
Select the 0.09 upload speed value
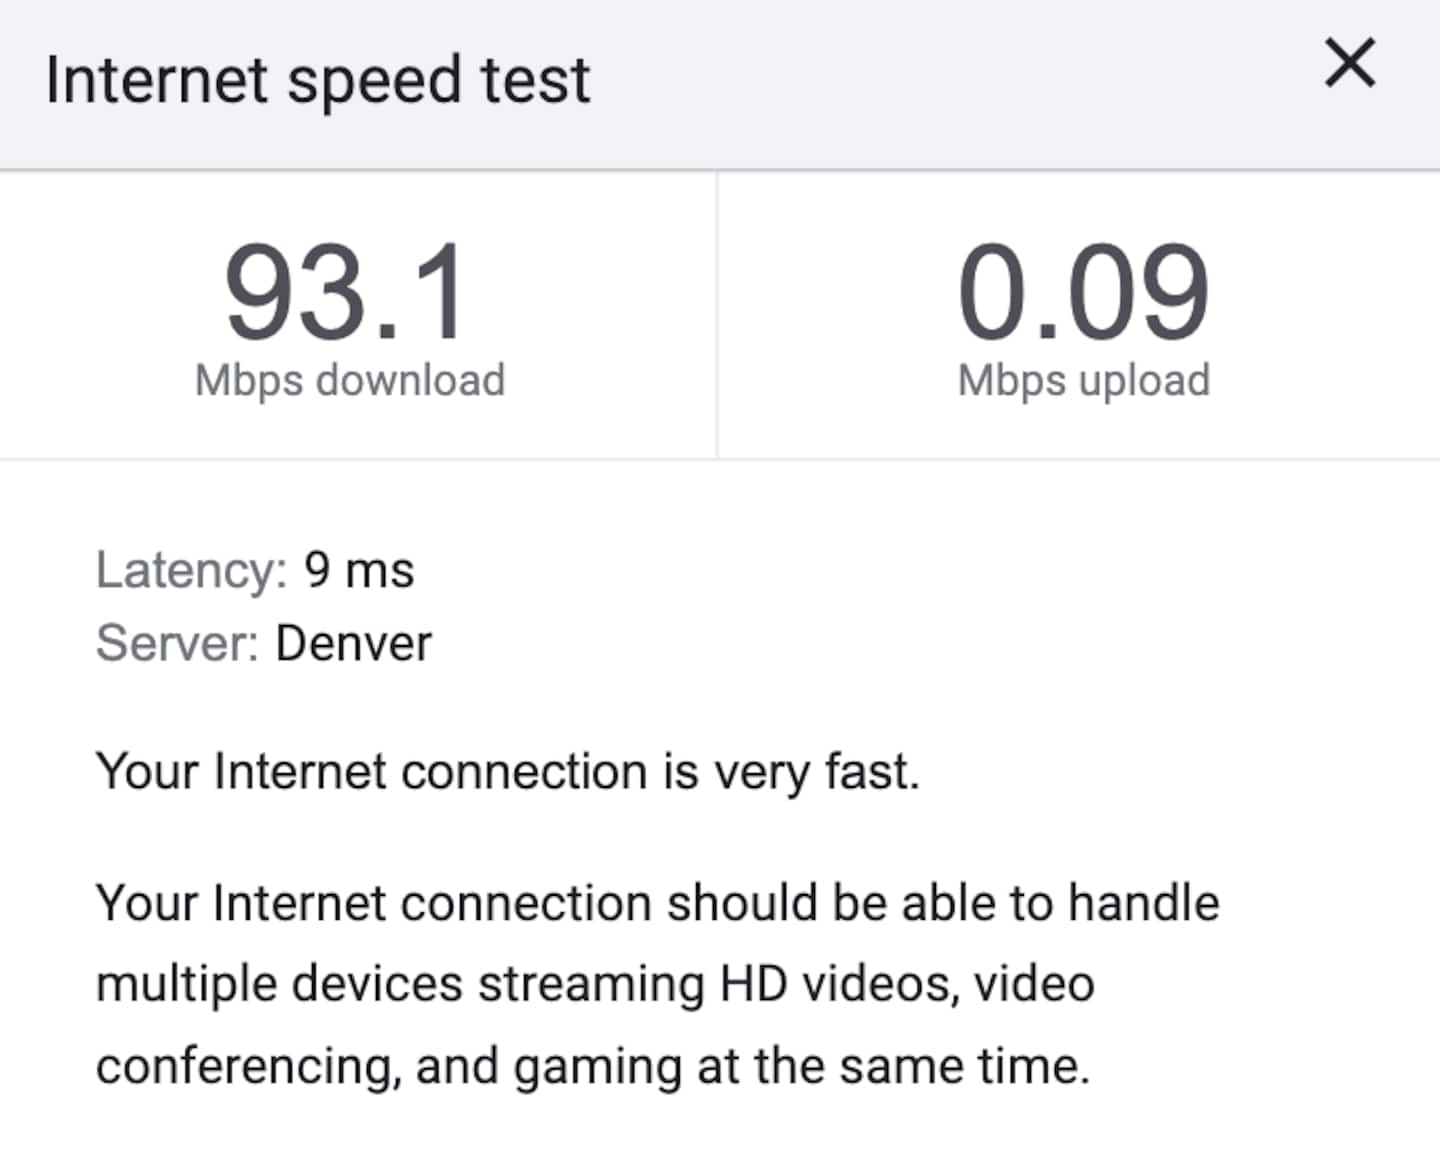(x=1083, y=292)
